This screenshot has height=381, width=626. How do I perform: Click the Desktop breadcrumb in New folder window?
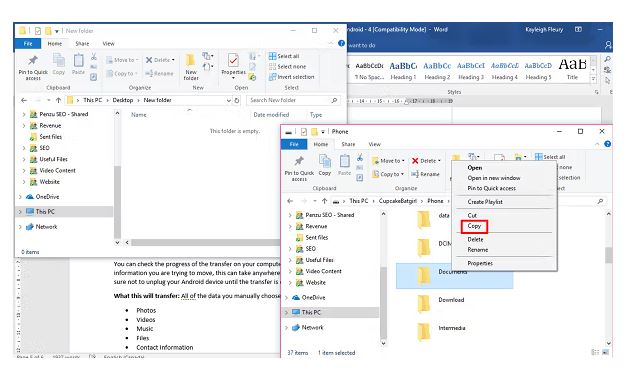tap(123, 100)
